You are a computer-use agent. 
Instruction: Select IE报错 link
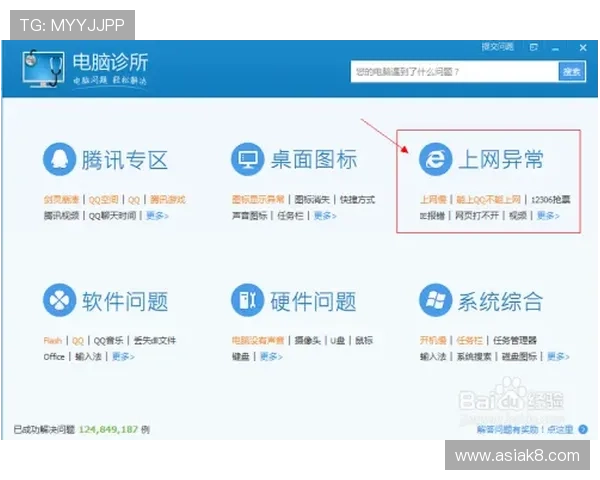[432, 216]
